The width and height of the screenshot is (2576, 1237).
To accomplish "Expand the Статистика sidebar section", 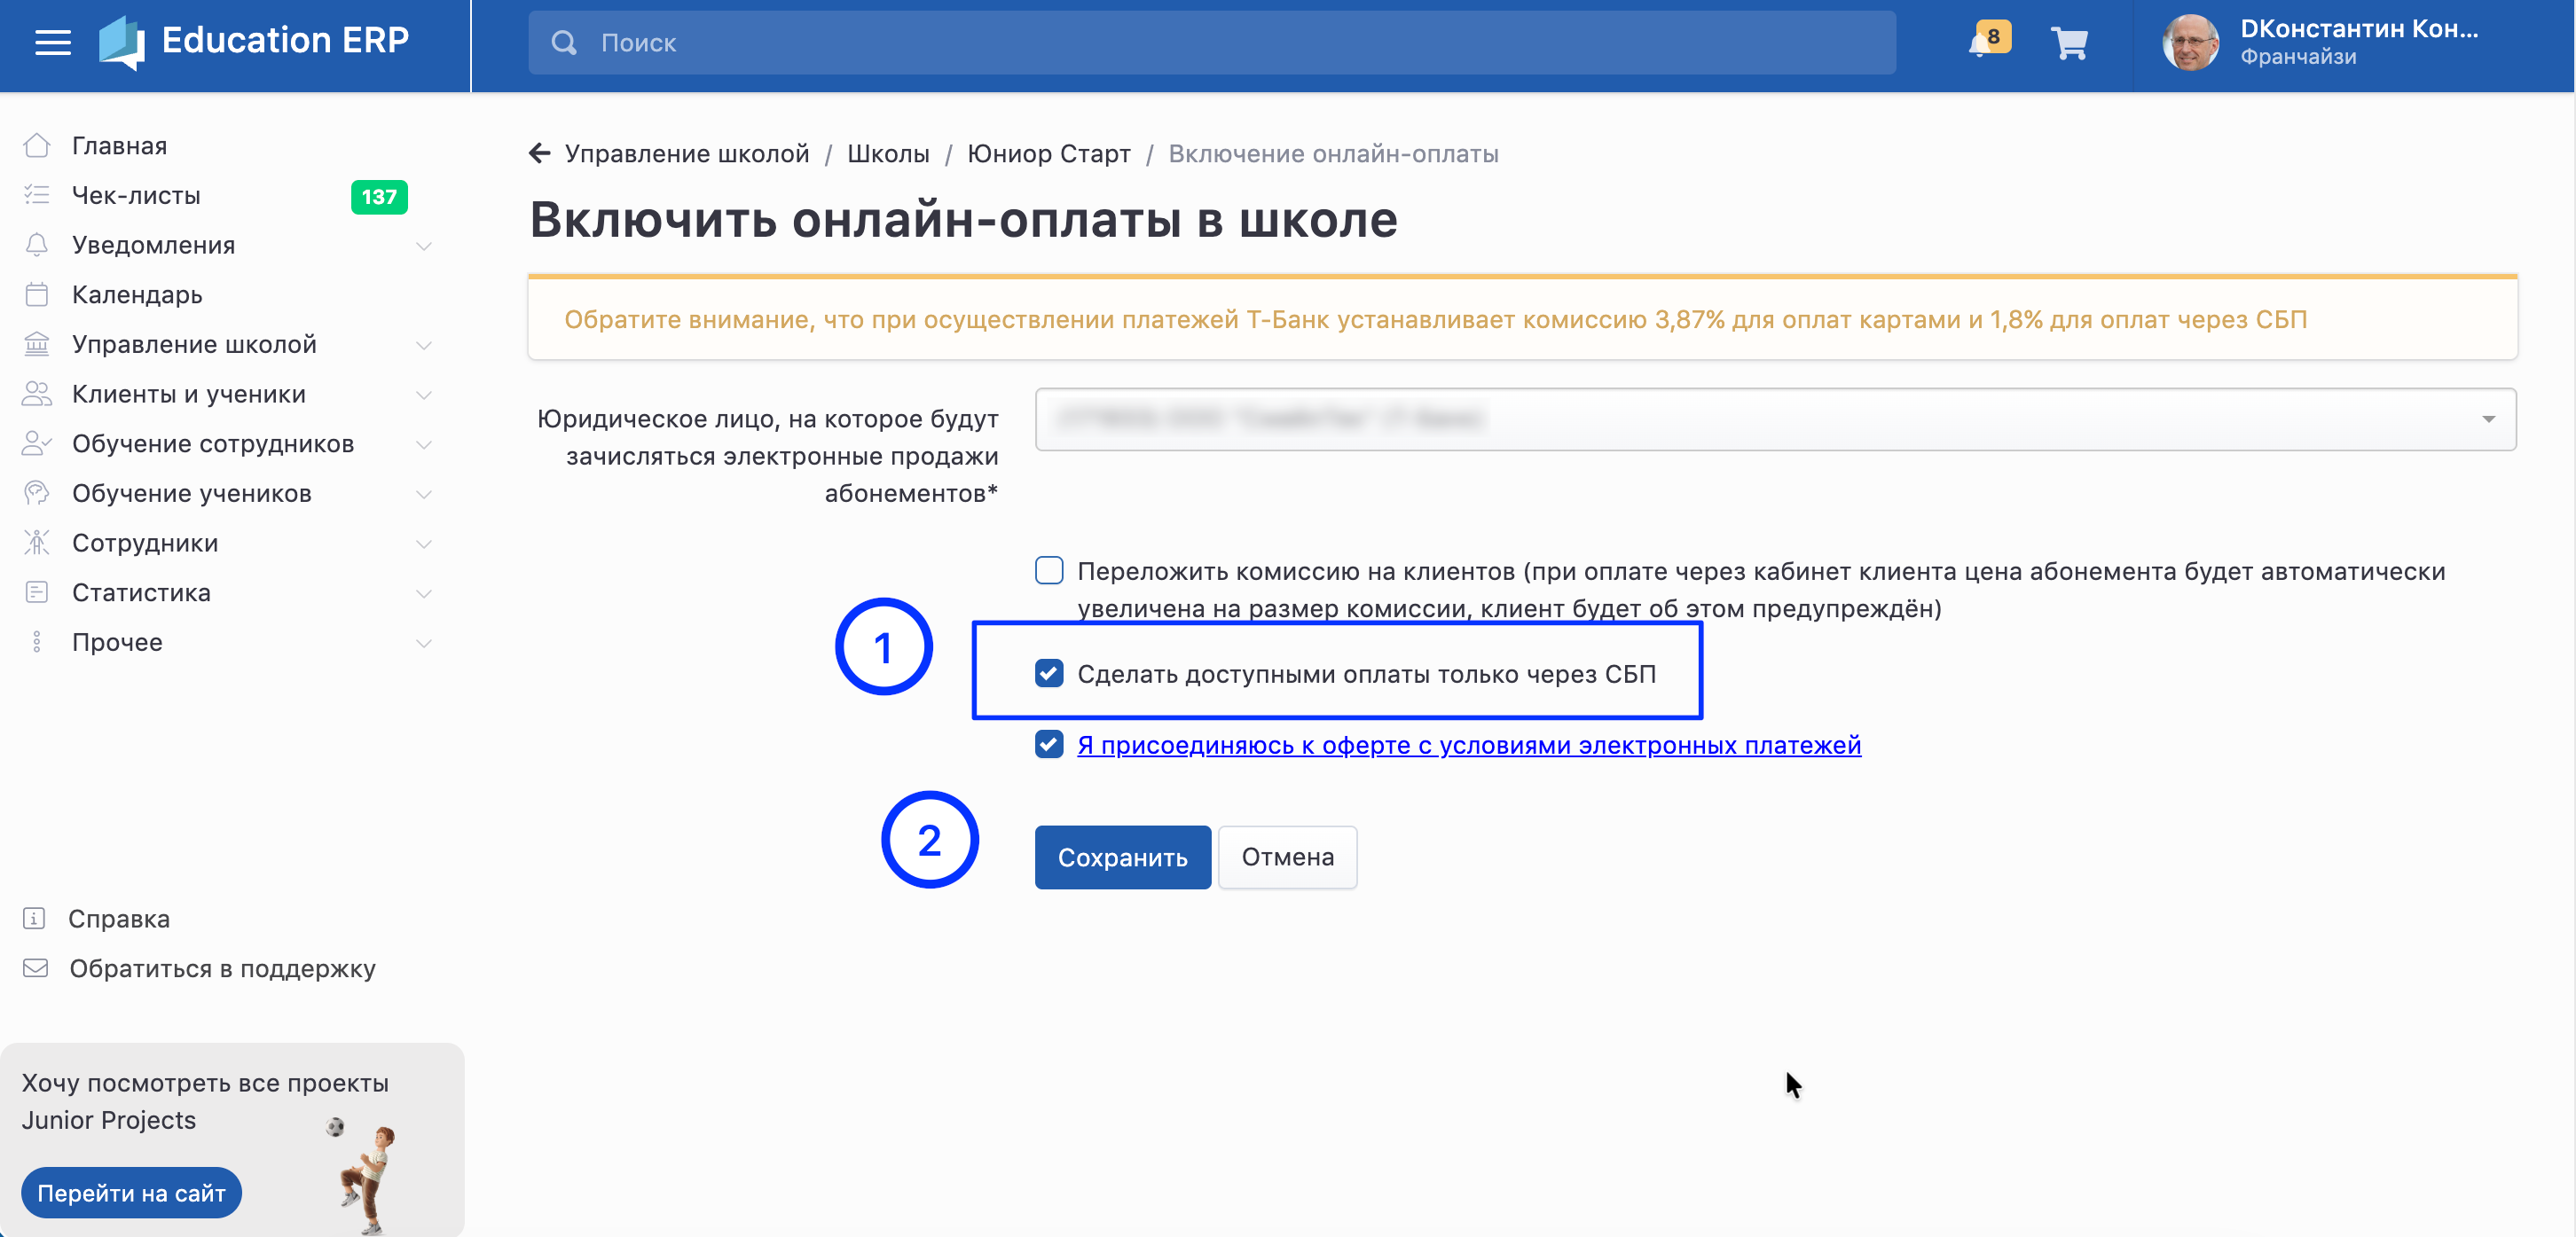I will [225, 592].
